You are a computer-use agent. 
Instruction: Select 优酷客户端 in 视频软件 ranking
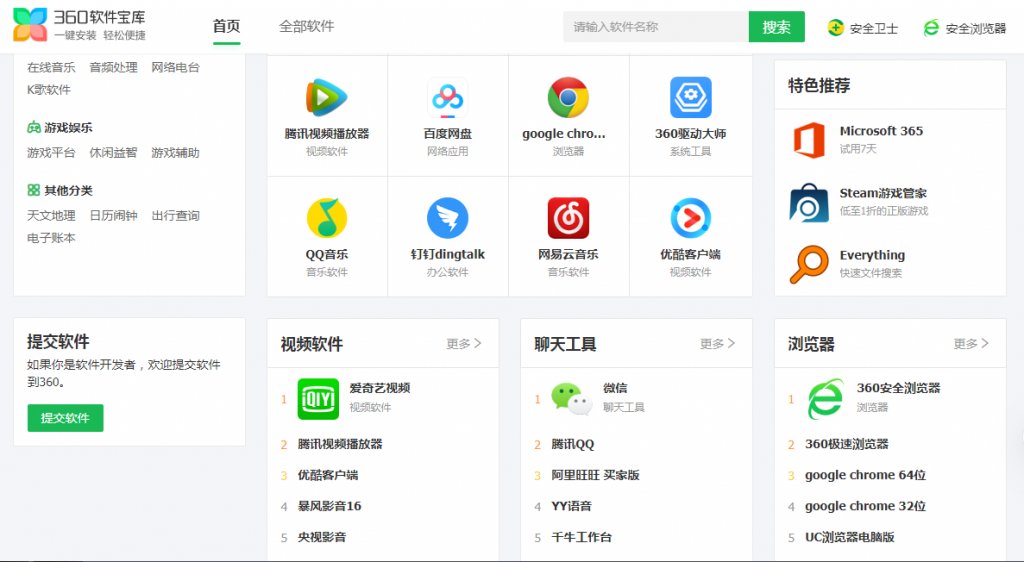pyautogui.click(x=328, y=475)
